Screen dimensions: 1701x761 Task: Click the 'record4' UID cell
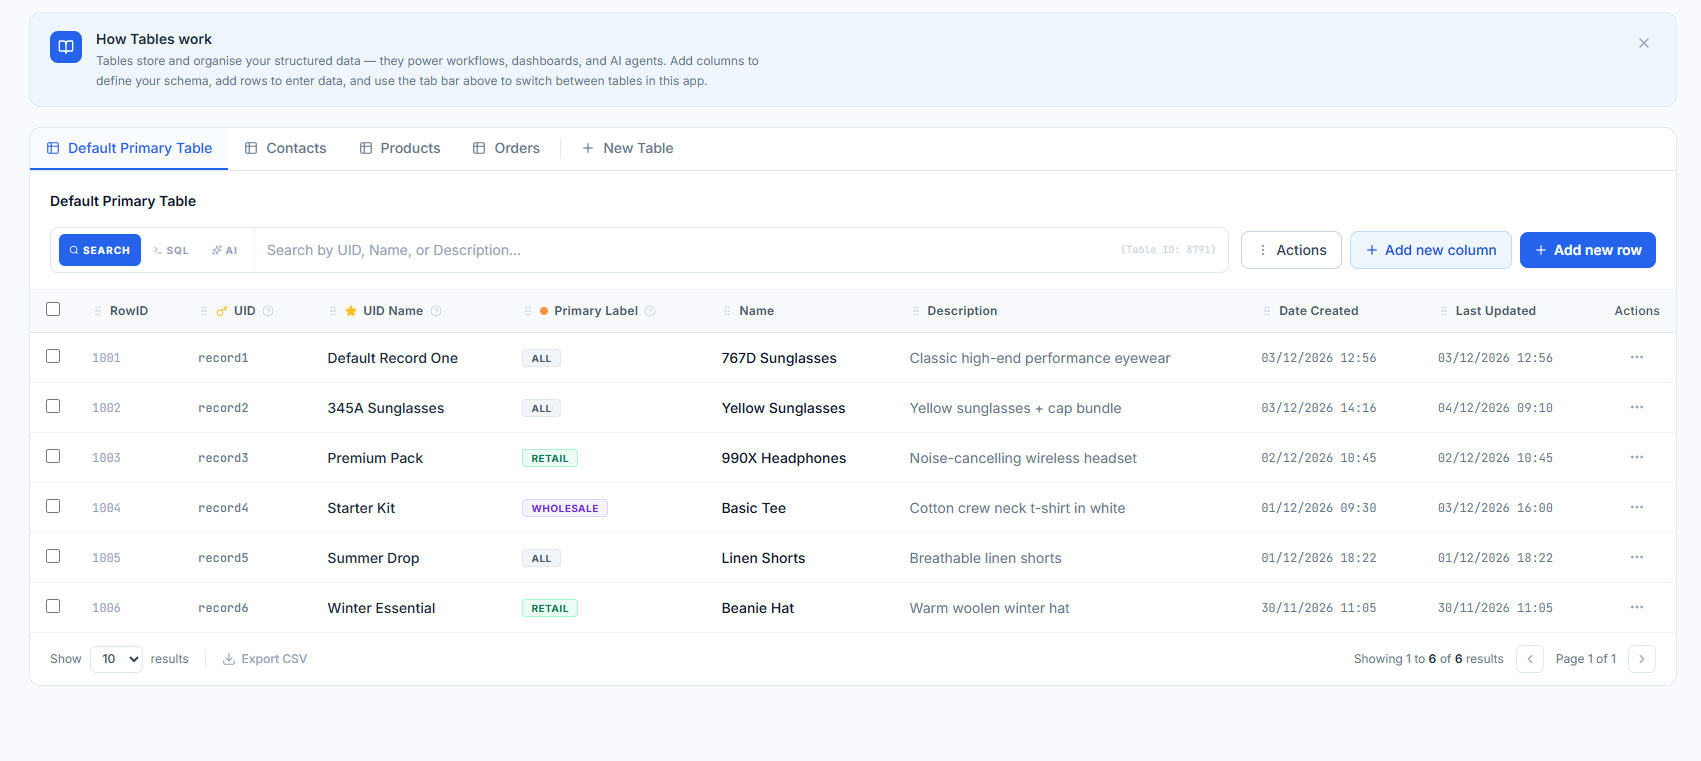(x=223, y=508)
